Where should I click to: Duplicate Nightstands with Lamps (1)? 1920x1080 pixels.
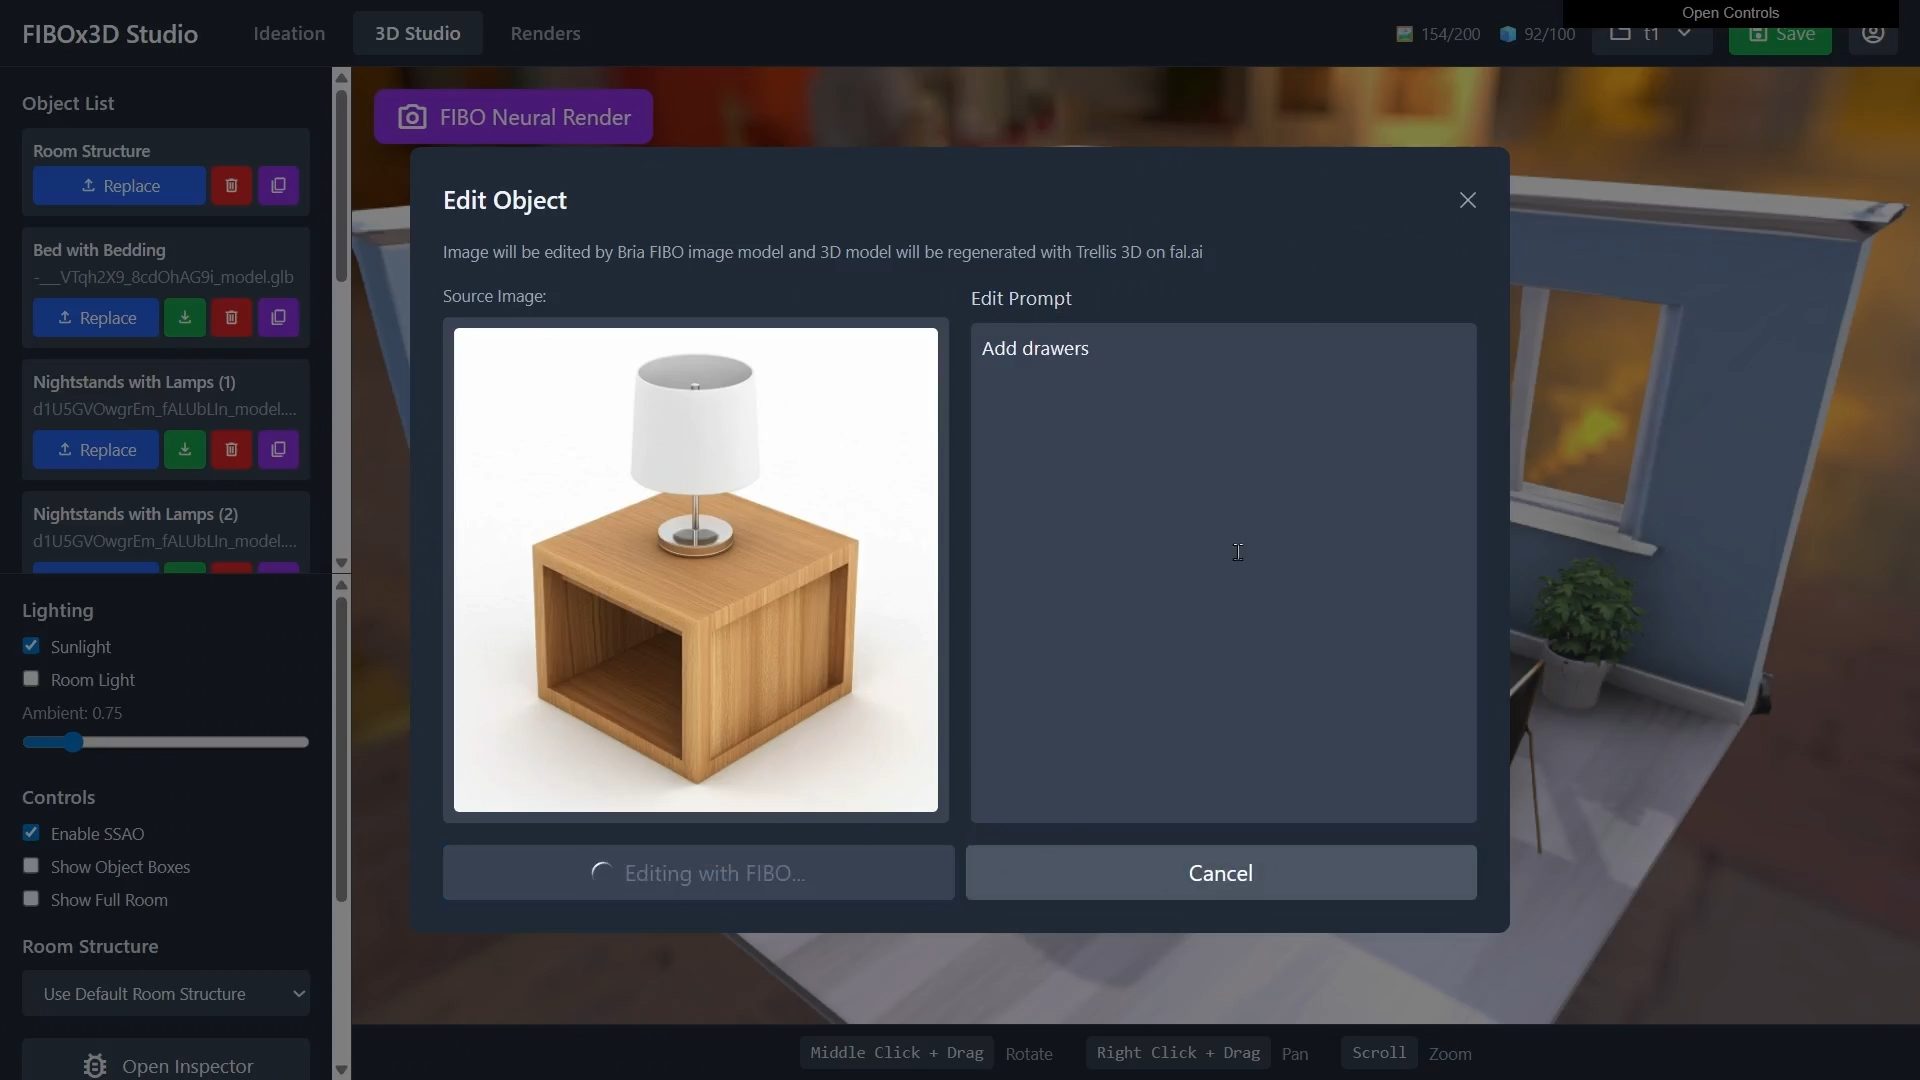(278, 450)
